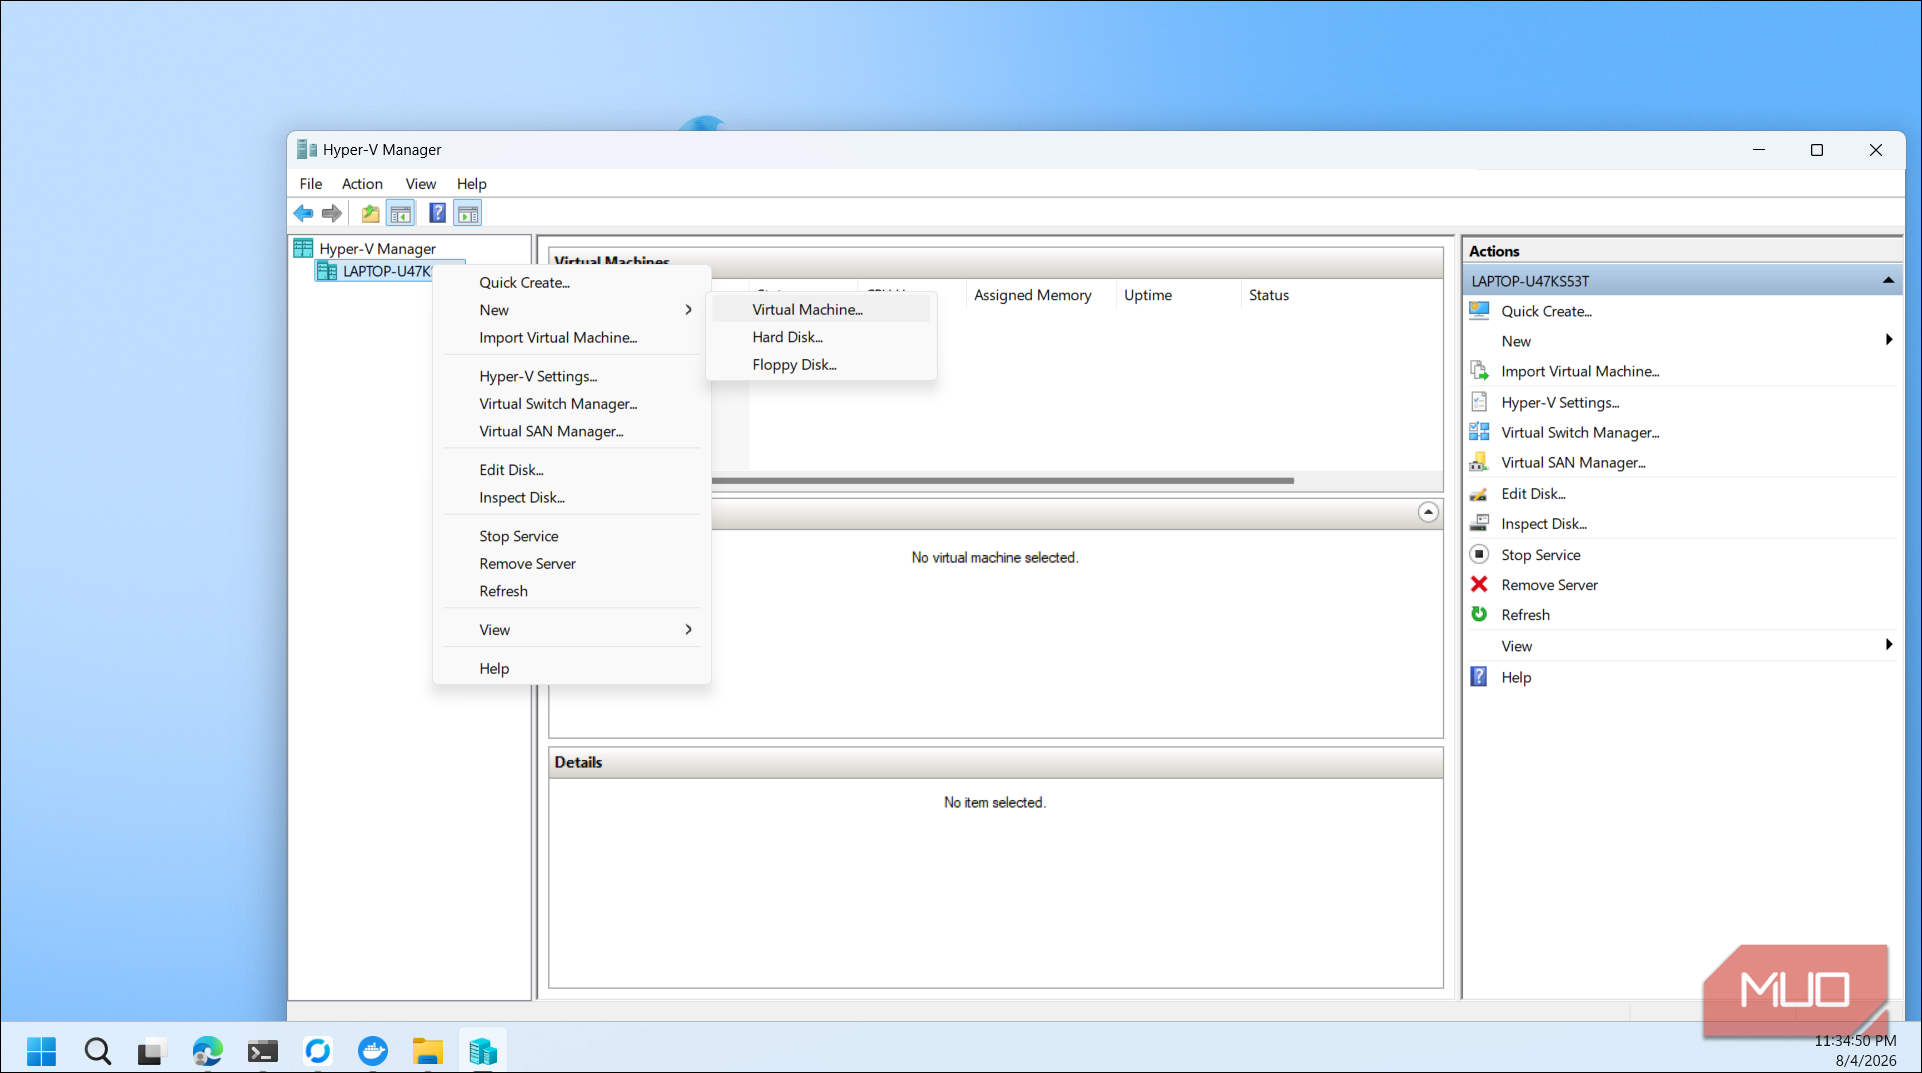Click Stop Service in Actions pane

[x=1540, y=555]
